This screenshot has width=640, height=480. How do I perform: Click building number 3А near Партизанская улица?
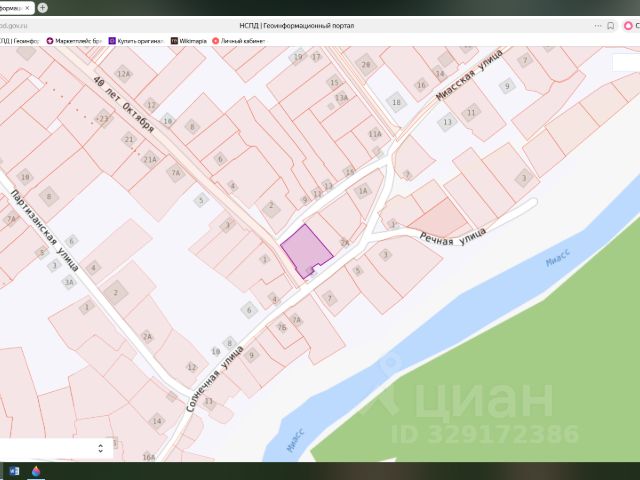point(69,282)
